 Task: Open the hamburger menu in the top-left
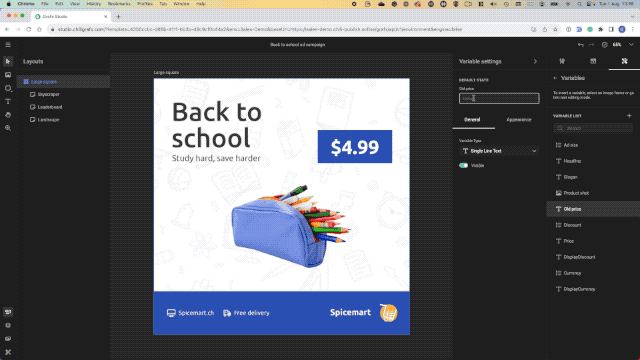coord(8,44)
